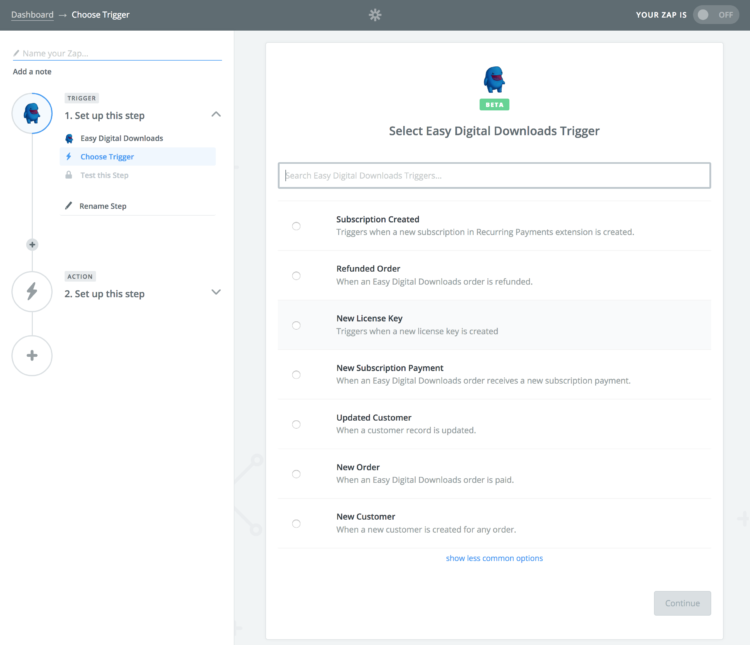Click the ACTION label tag
Image resolution: width=750 pixels, height=645 pixels.
(80, 277)
